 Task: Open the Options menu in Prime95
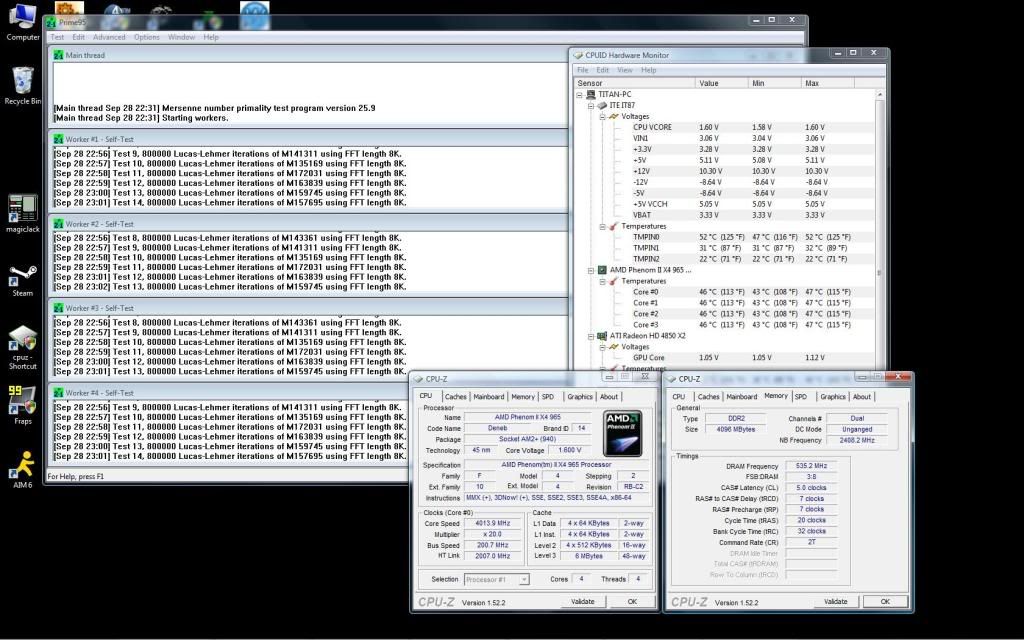click(x=147, y=37)
